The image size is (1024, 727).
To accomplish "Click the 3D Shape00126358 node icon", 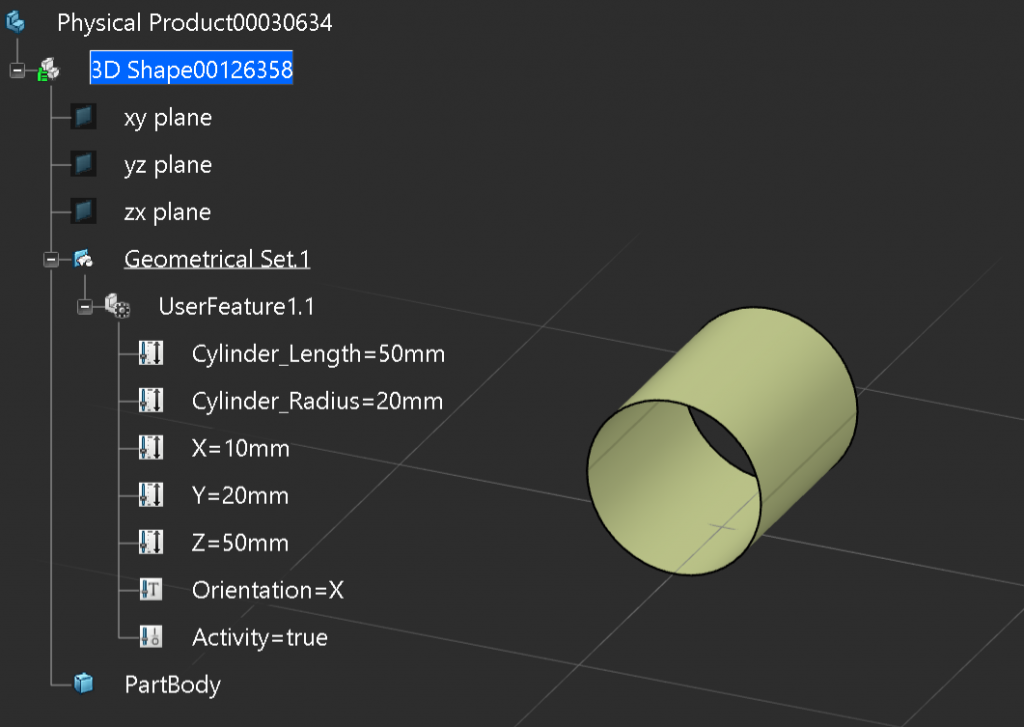I will pyautogui.click(x=49, y=69).
